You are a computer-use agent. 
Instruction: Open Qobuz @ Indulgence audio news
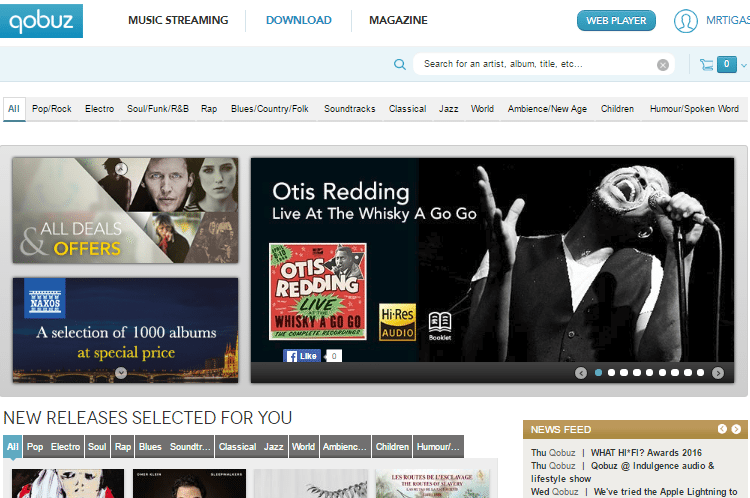click(x=623, y=472)
